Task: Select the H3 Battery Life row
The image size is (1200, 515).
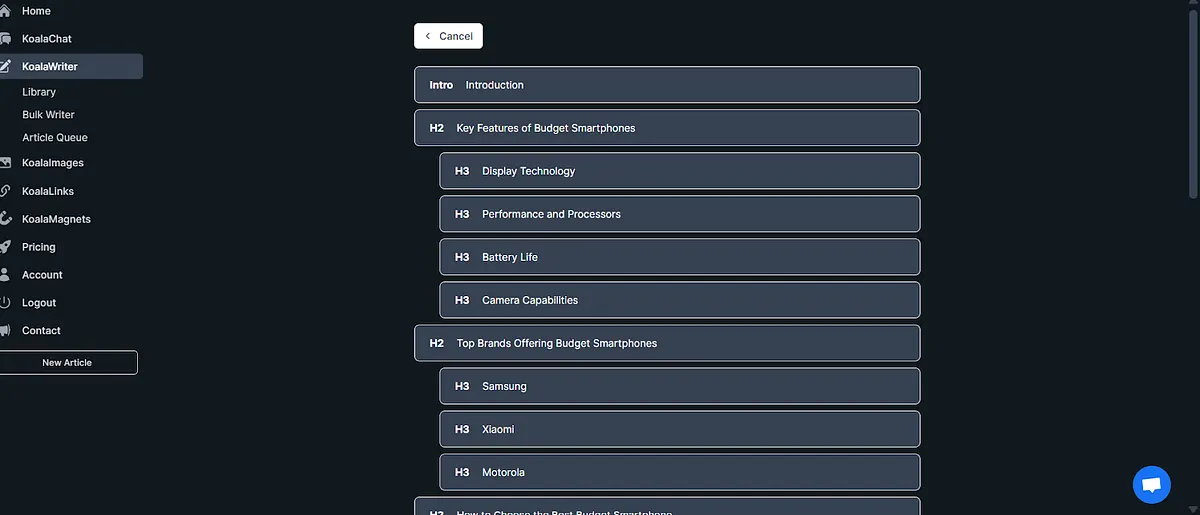Action: (680, 257)
